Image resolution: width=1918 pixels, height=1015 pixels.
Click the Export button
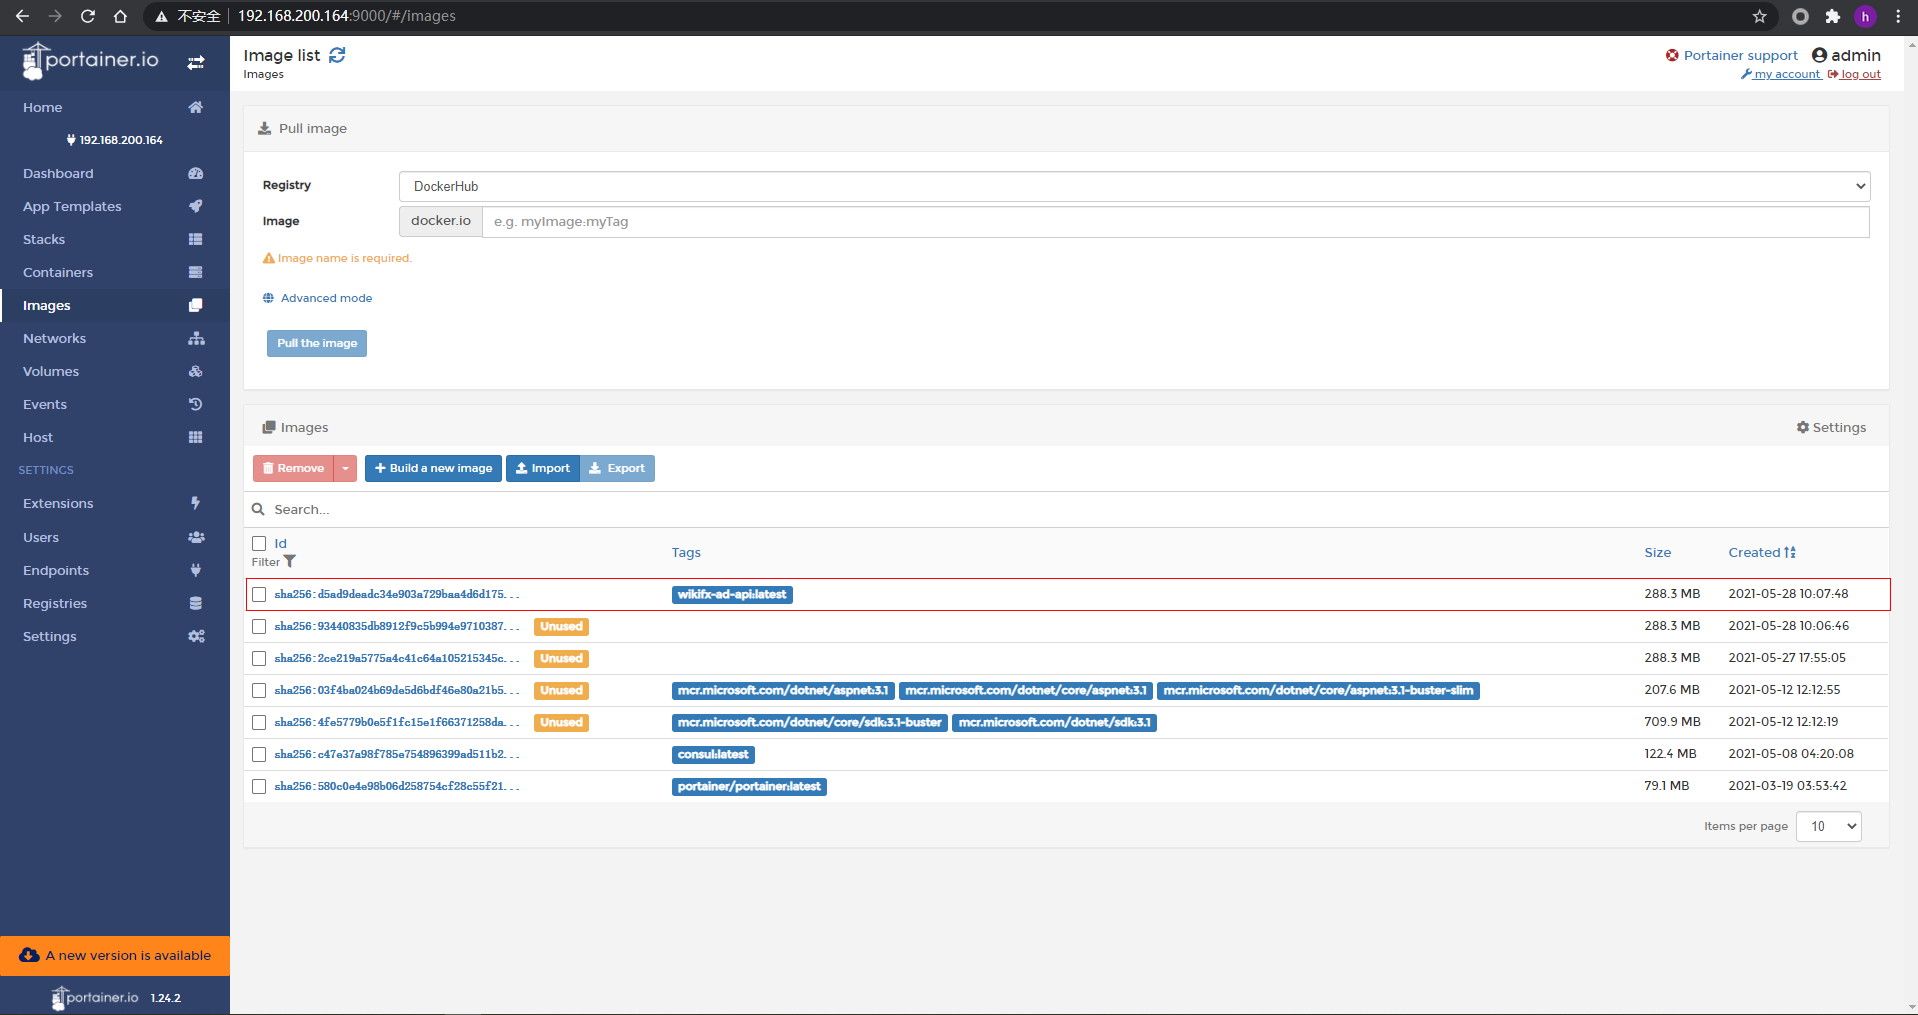coord(617,468)
